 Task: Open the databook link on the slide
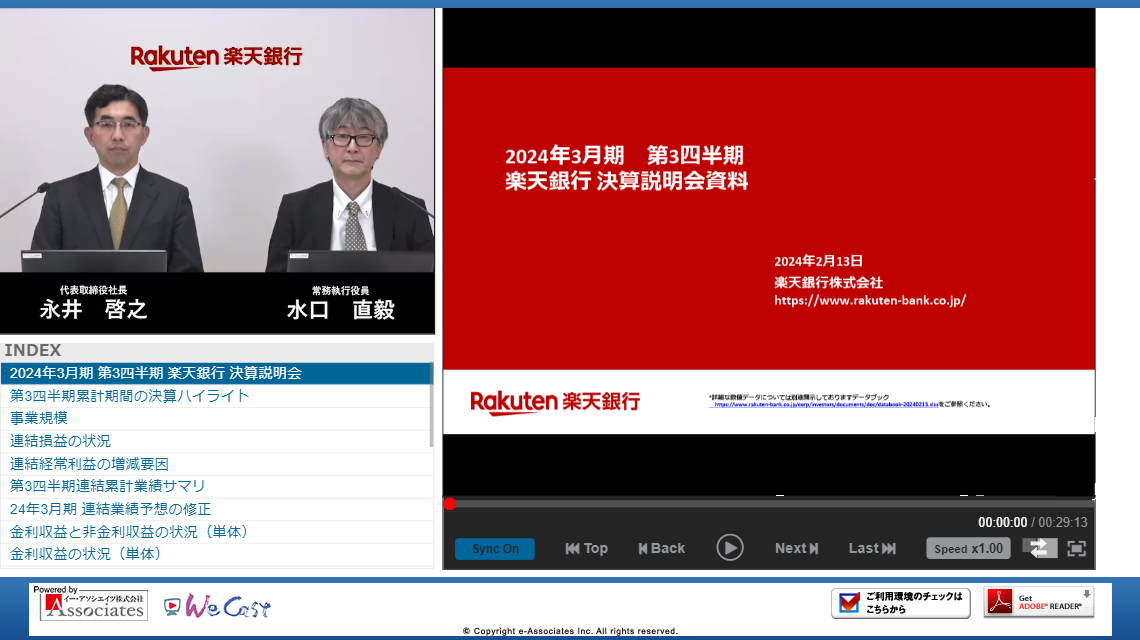tap(826, 405)
